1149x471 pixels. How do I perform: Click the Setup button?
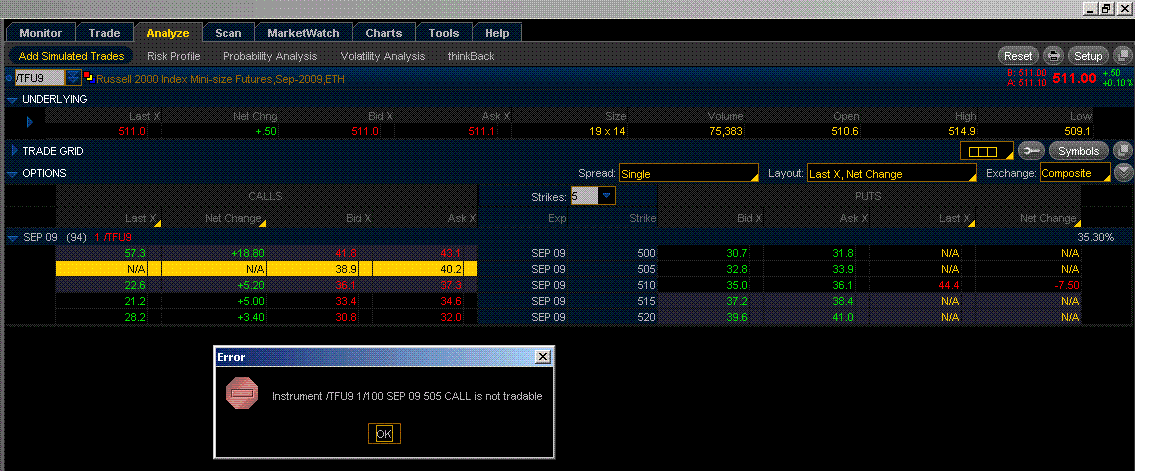[1088, 56]
